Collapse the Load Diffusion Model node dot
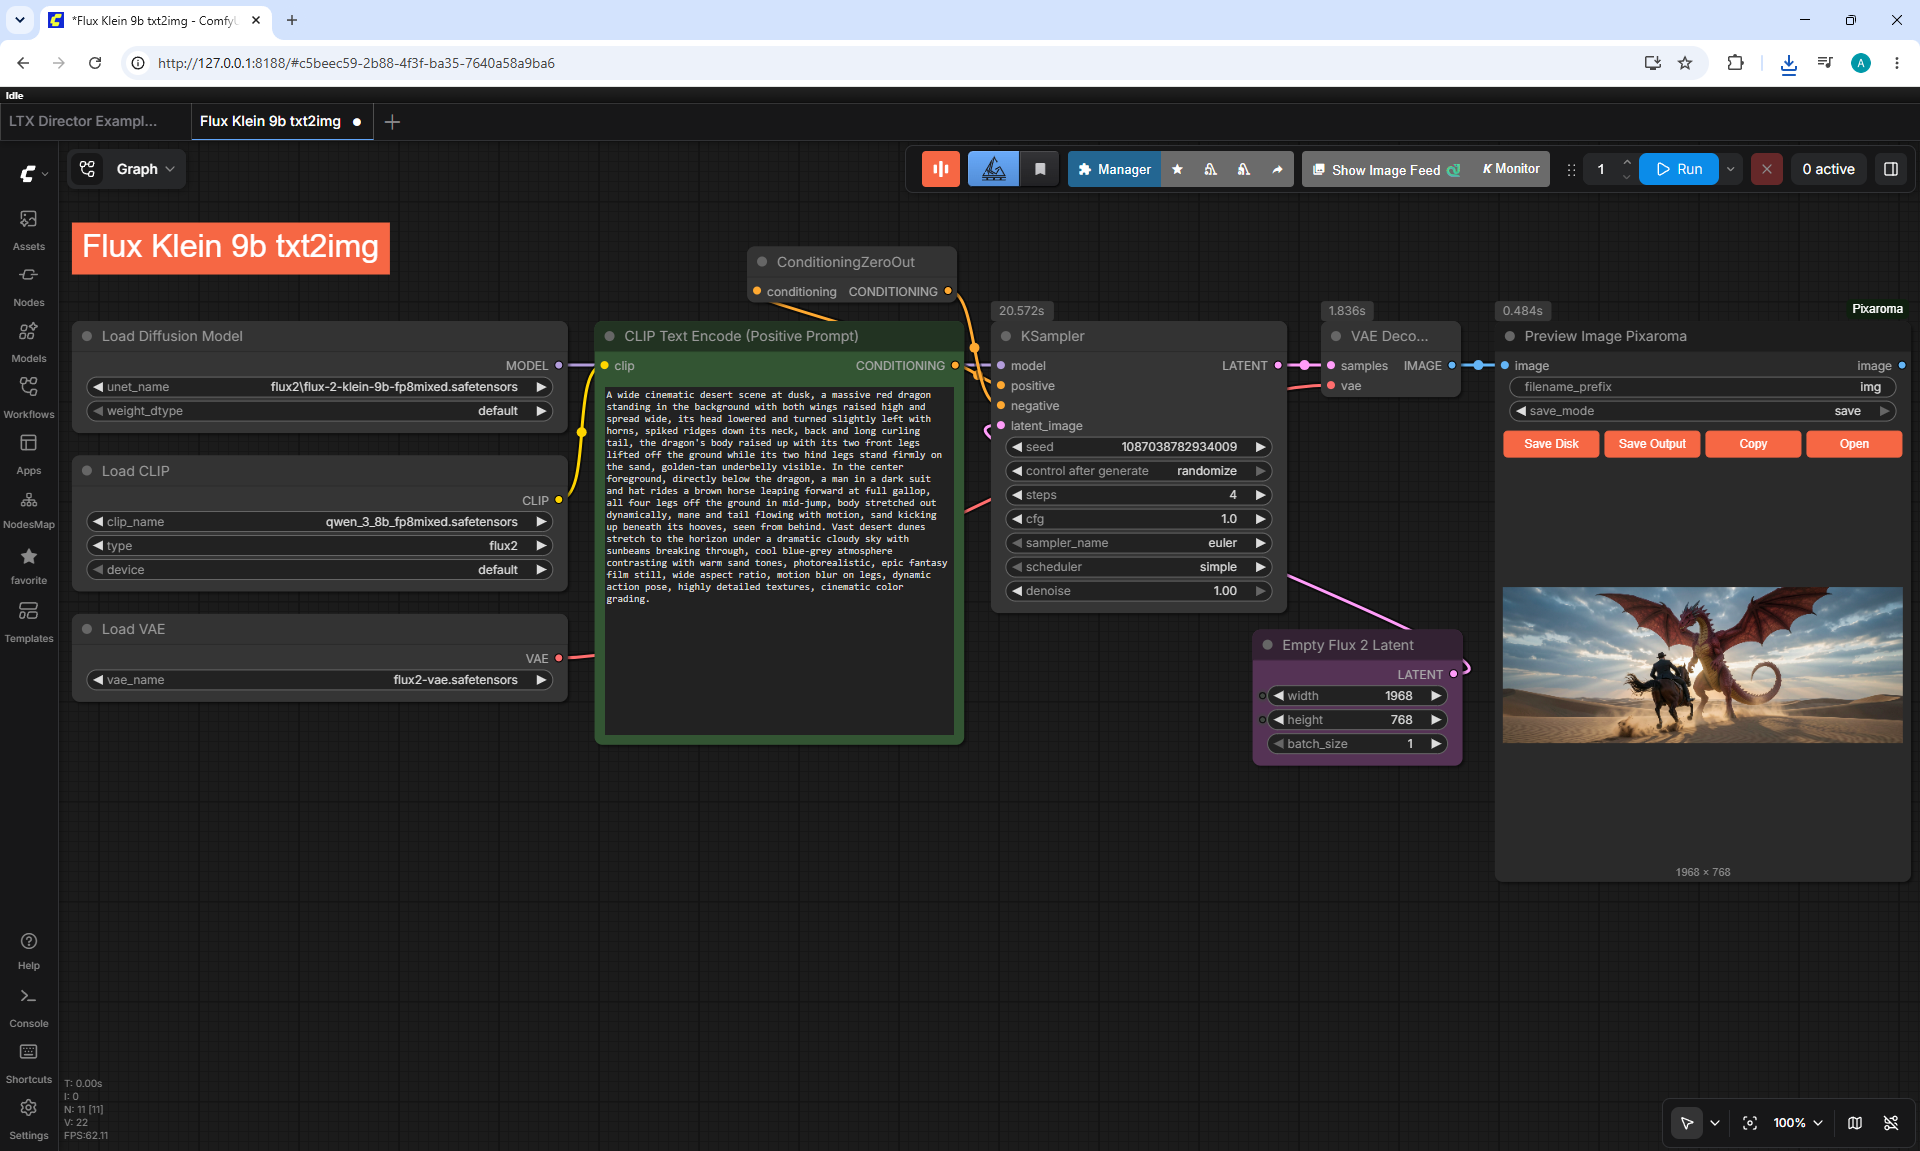The height and width of the screenshot is (1151, 1920). 87,336
